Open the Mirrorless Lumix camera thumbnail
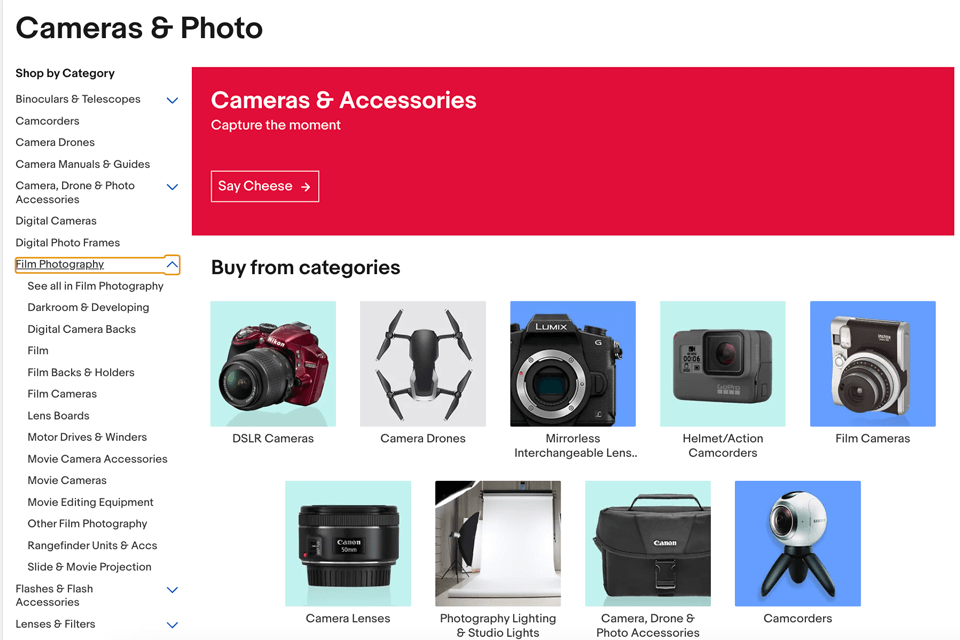 tap(573, 364)
